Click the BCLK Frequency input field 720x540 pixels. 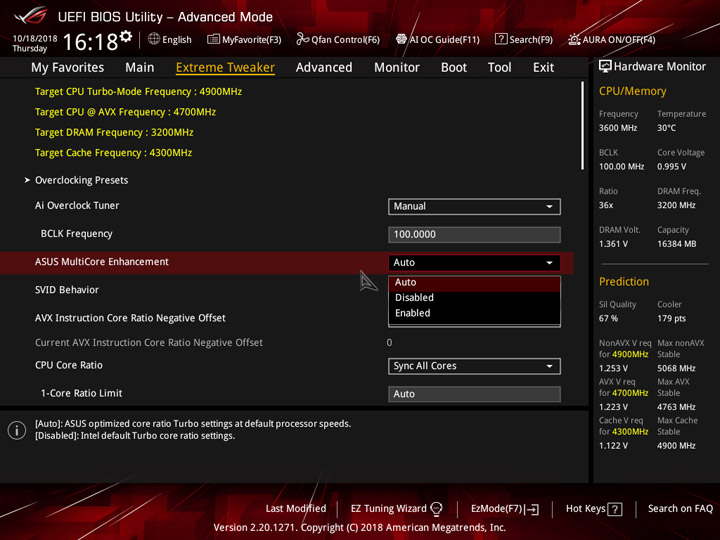[x=474, y=234]
